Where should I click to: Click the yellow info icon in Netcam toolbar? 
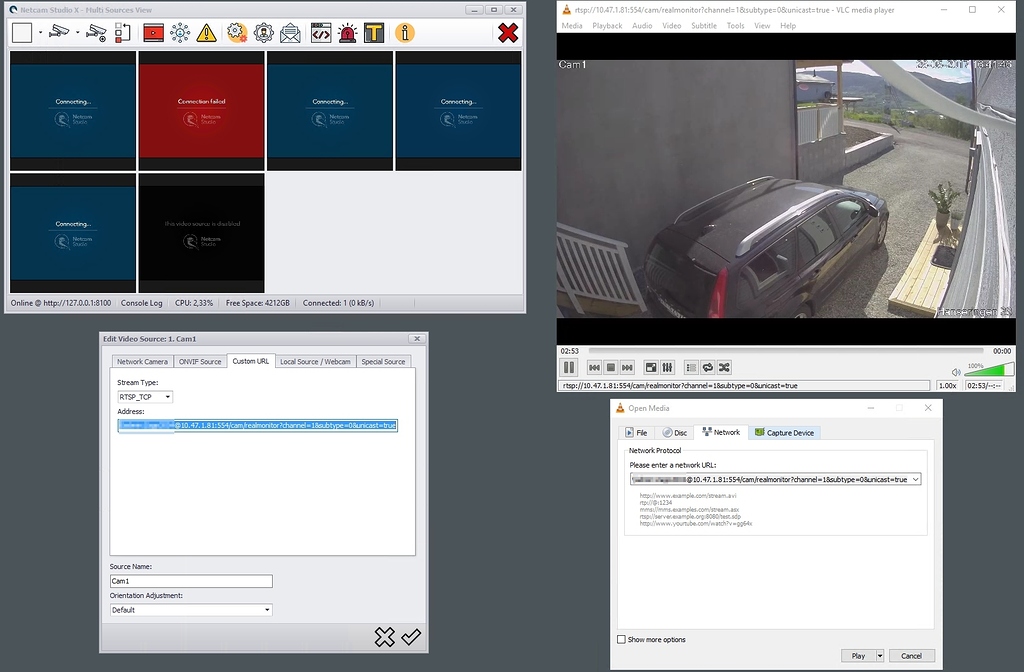[x=405, y=33]
